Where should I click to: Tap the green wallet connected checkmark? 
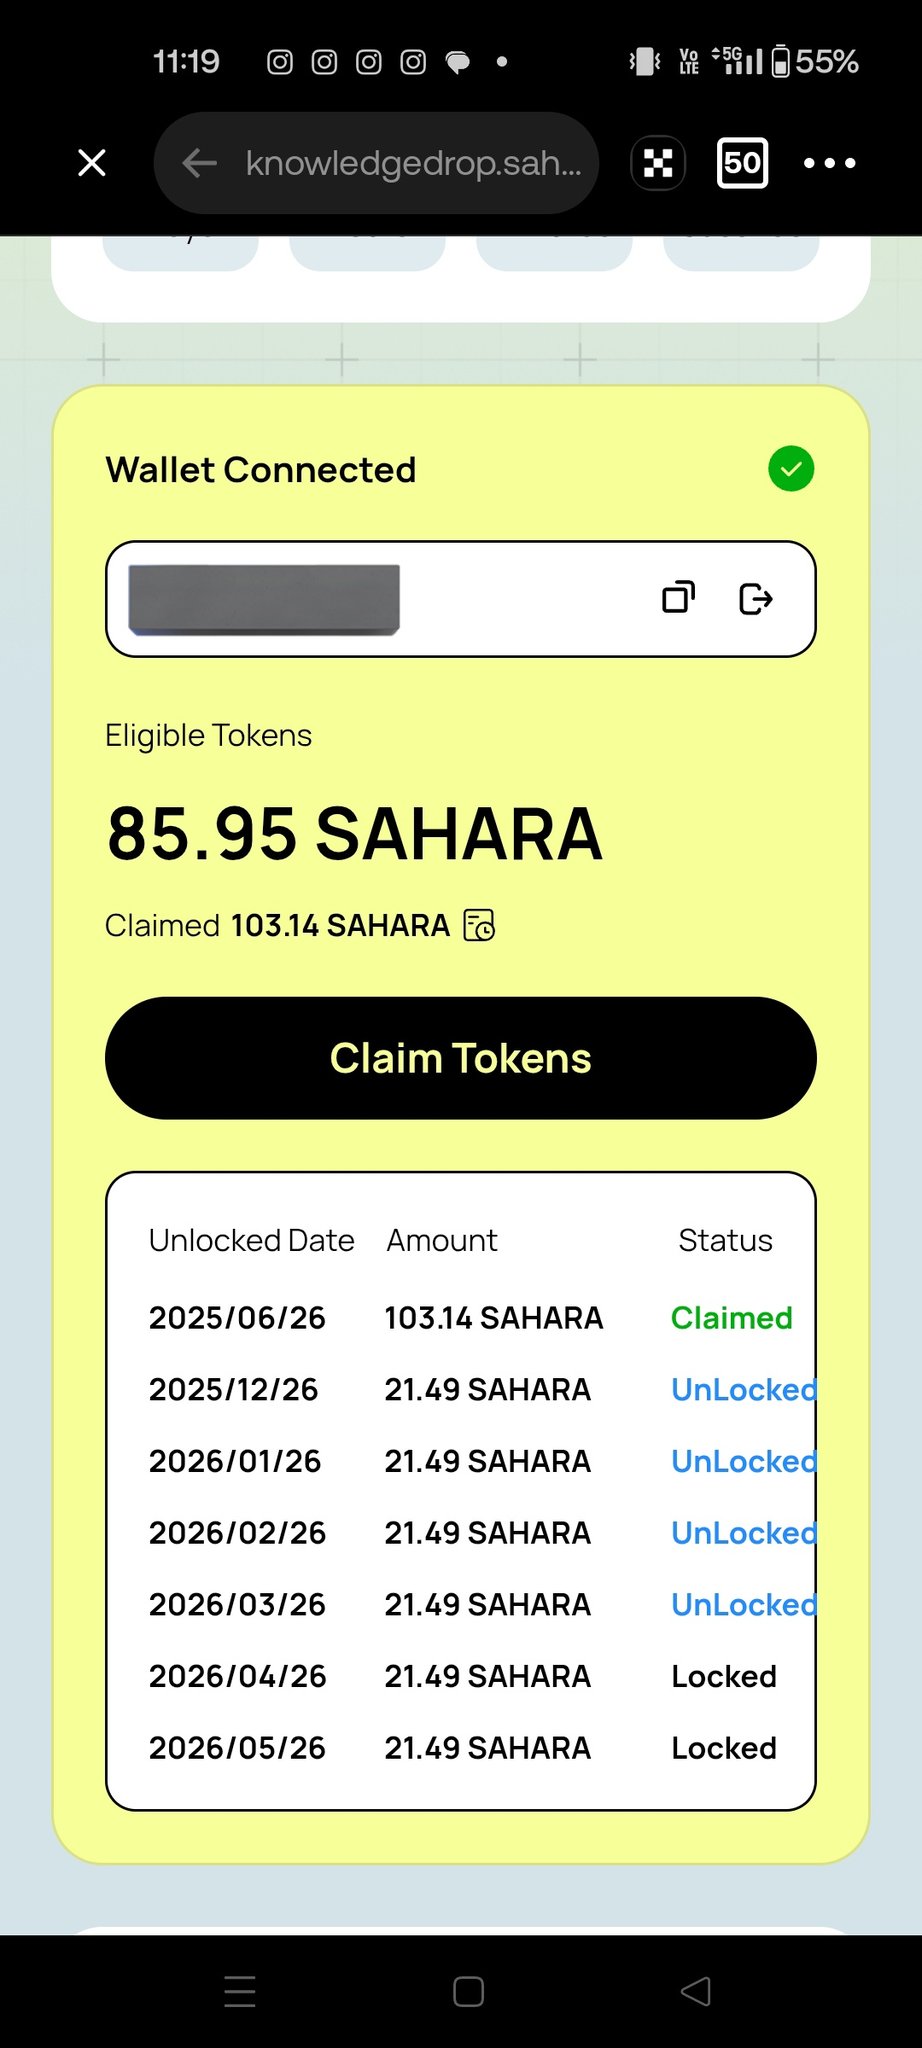pos(791,469)
